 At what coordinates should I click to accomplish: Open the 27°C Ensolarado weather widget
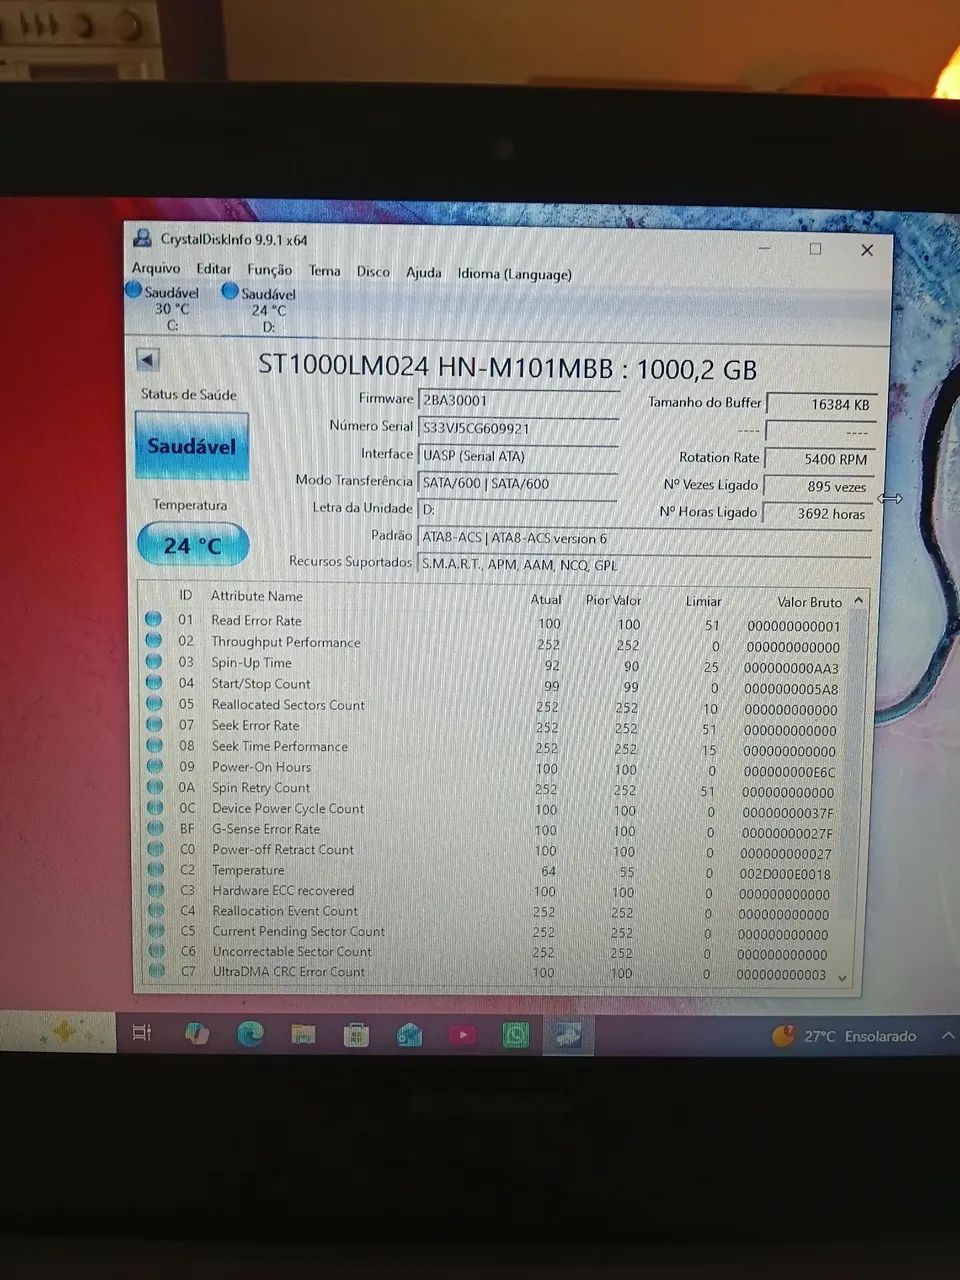tap(845, 1036)
